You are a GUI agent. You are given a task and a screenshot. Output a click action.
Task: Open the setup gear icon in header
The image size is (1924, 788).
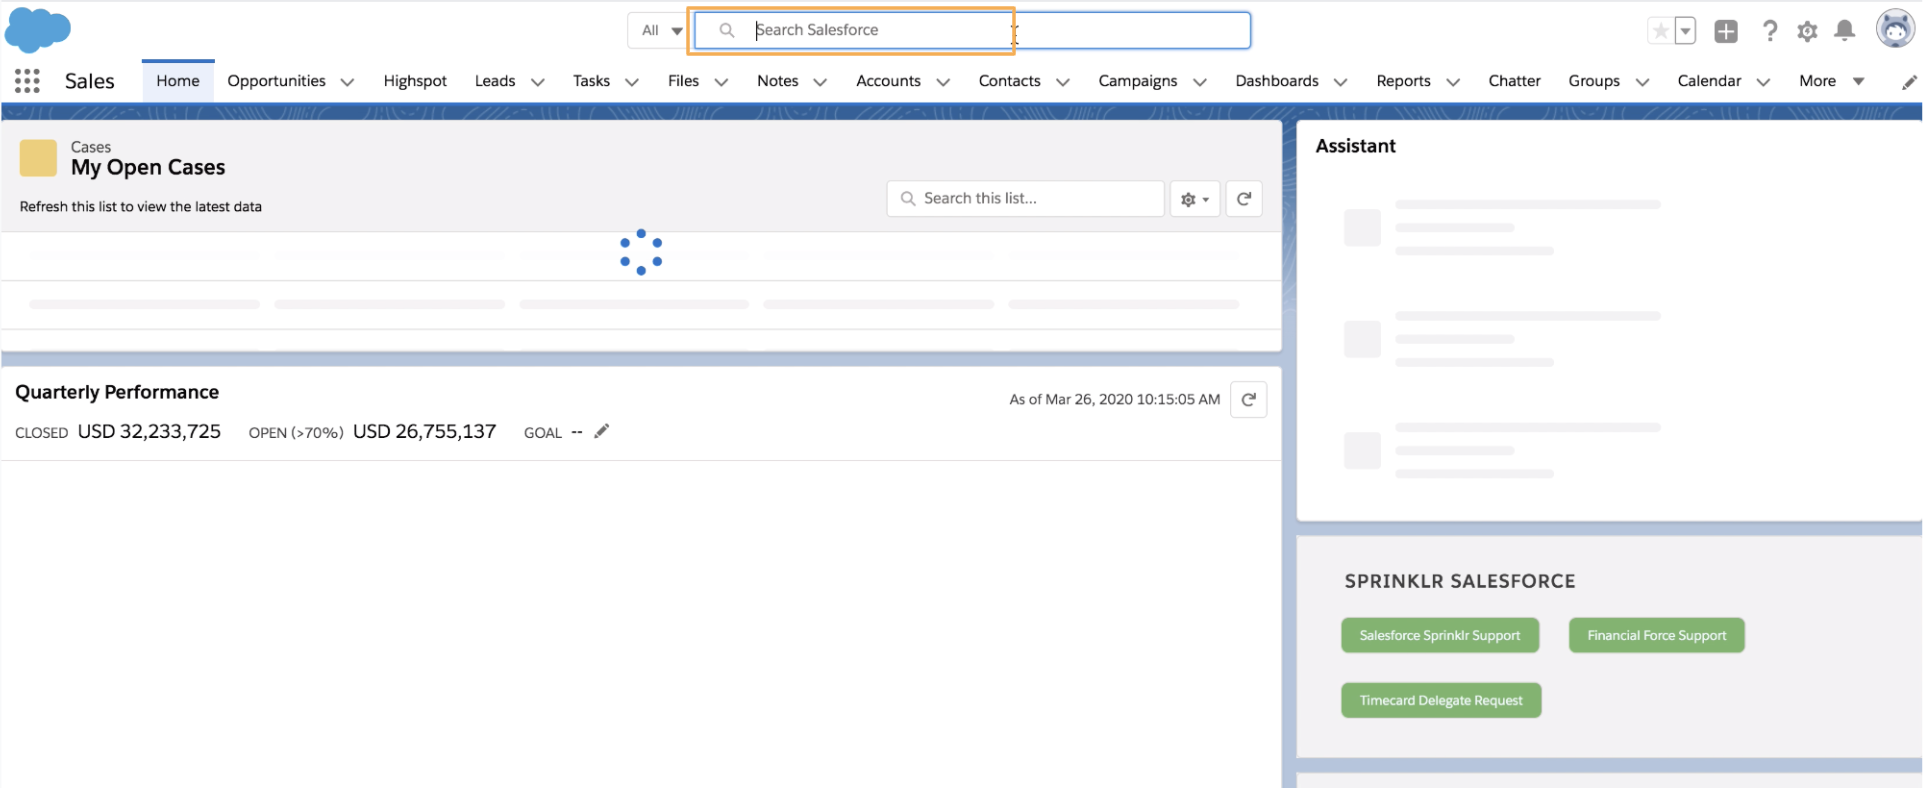1807,31
